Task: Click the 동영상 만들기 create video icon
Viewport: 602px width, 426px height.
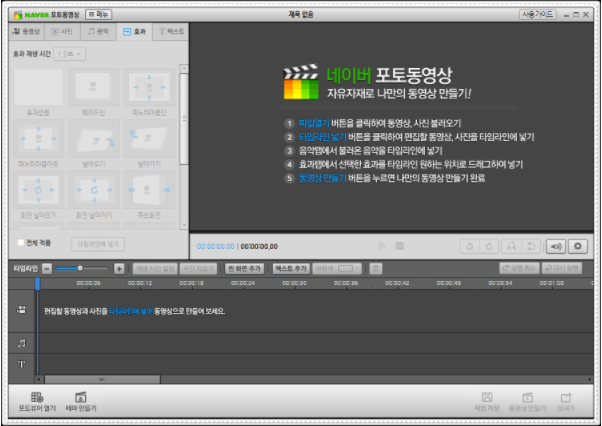Action: (x=528, y=402)
